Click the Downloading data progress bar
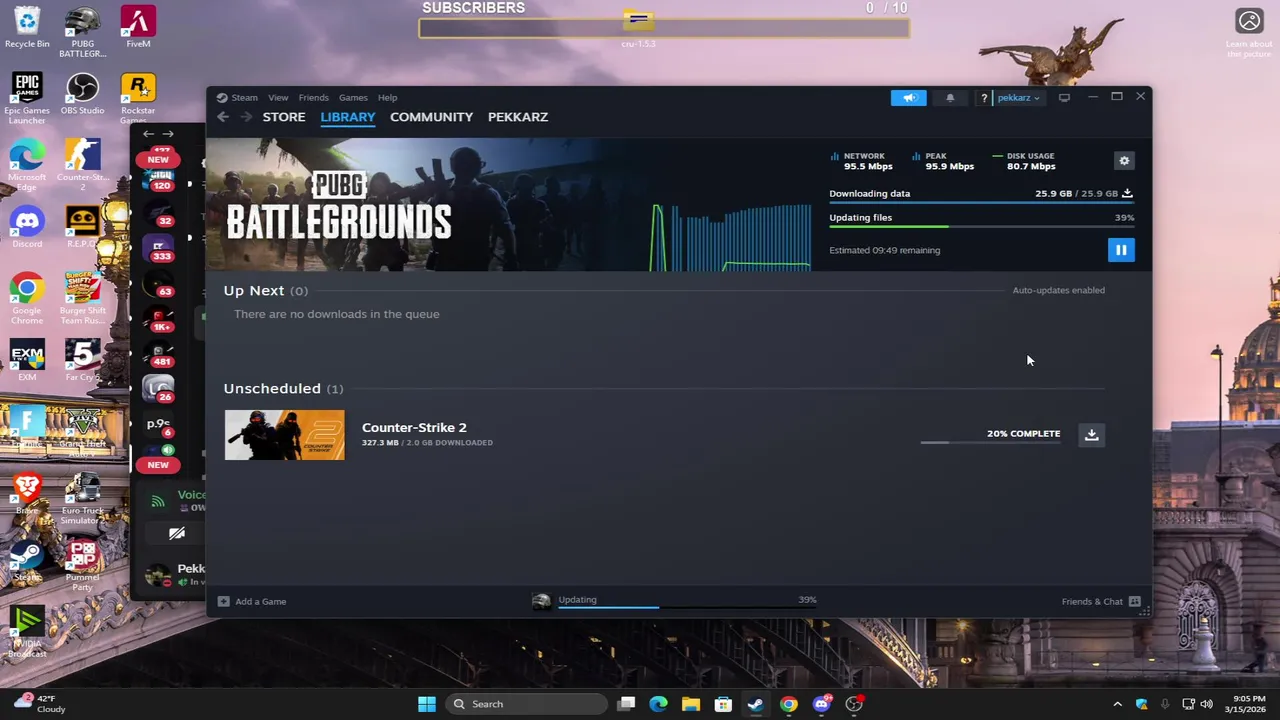This screenshot has height=720, width=1280. [981, 203]
